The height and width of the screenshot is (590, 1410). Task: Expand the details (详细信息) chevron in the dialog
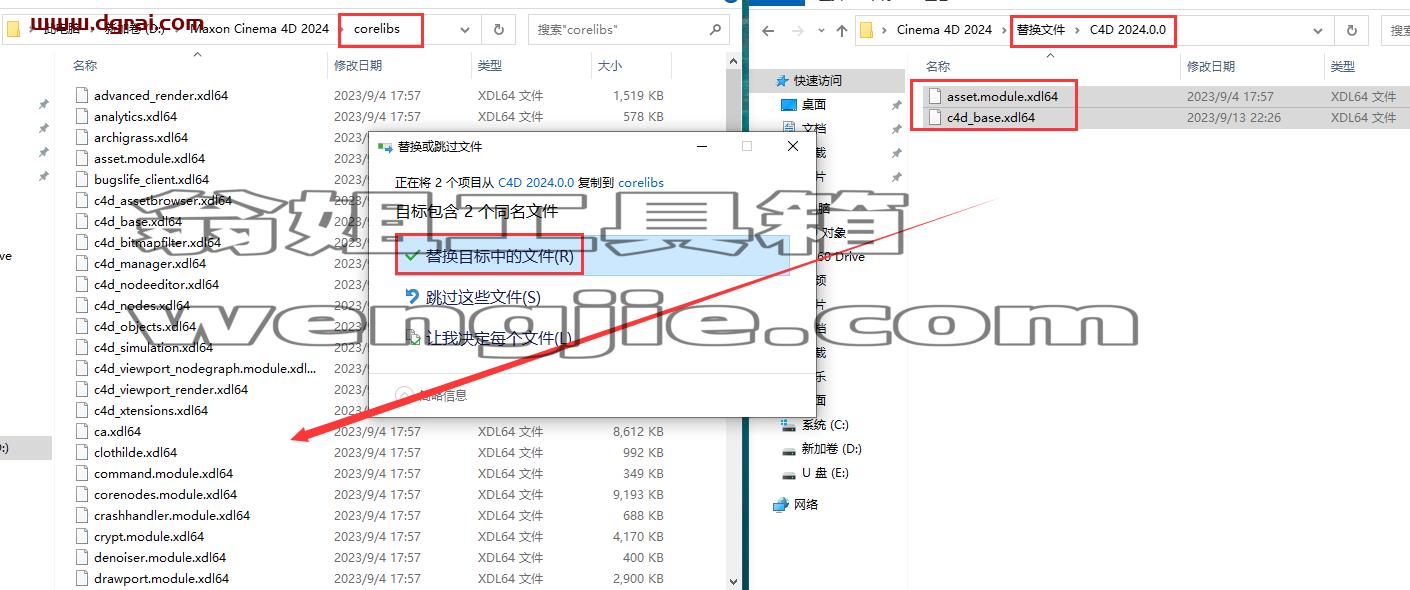[x=404, y=395]
